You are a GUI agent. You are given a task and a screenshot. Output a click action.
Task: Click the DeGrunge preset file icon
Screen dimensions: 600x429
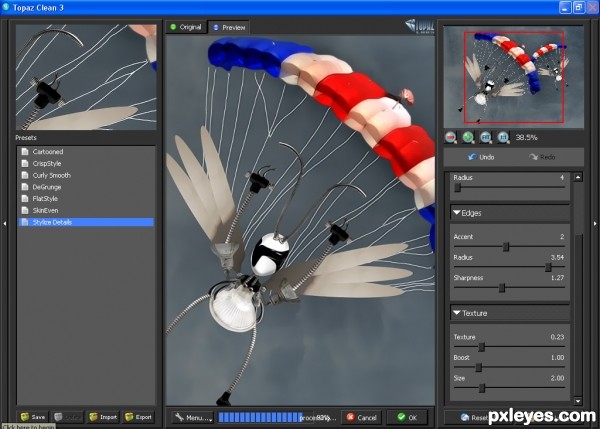(x=25, y=187)
